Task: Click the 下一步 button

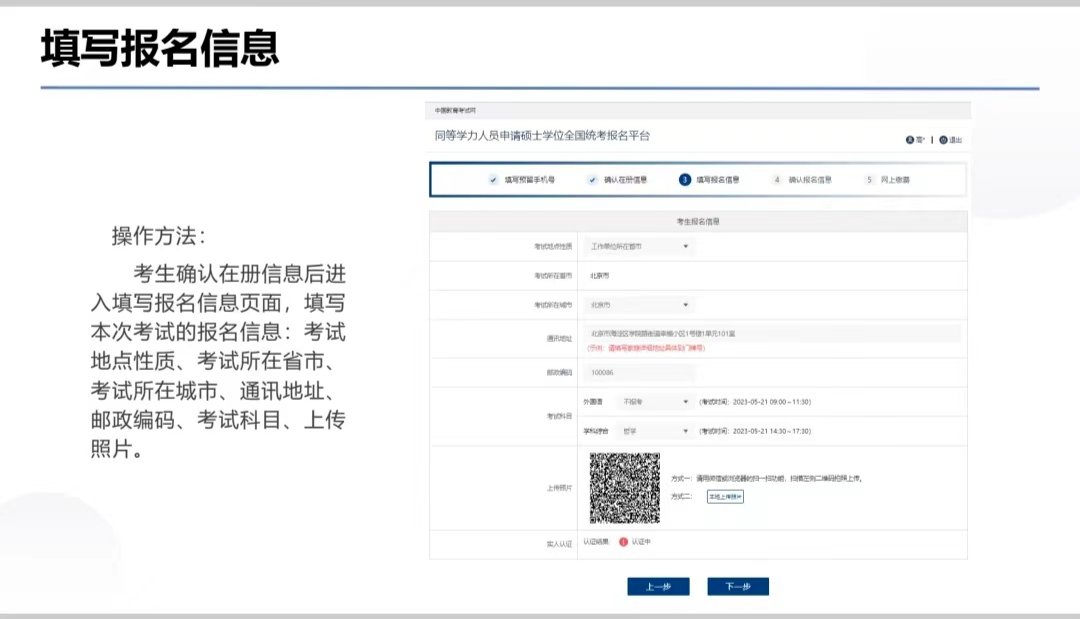Action: click(738, 587)
